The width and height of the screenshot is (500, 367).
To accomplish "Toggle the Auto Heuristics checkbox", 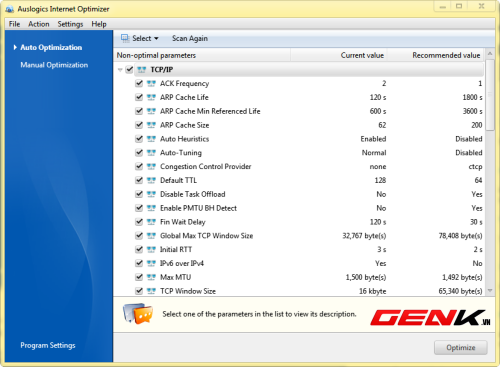I will (x=139, y=139).
